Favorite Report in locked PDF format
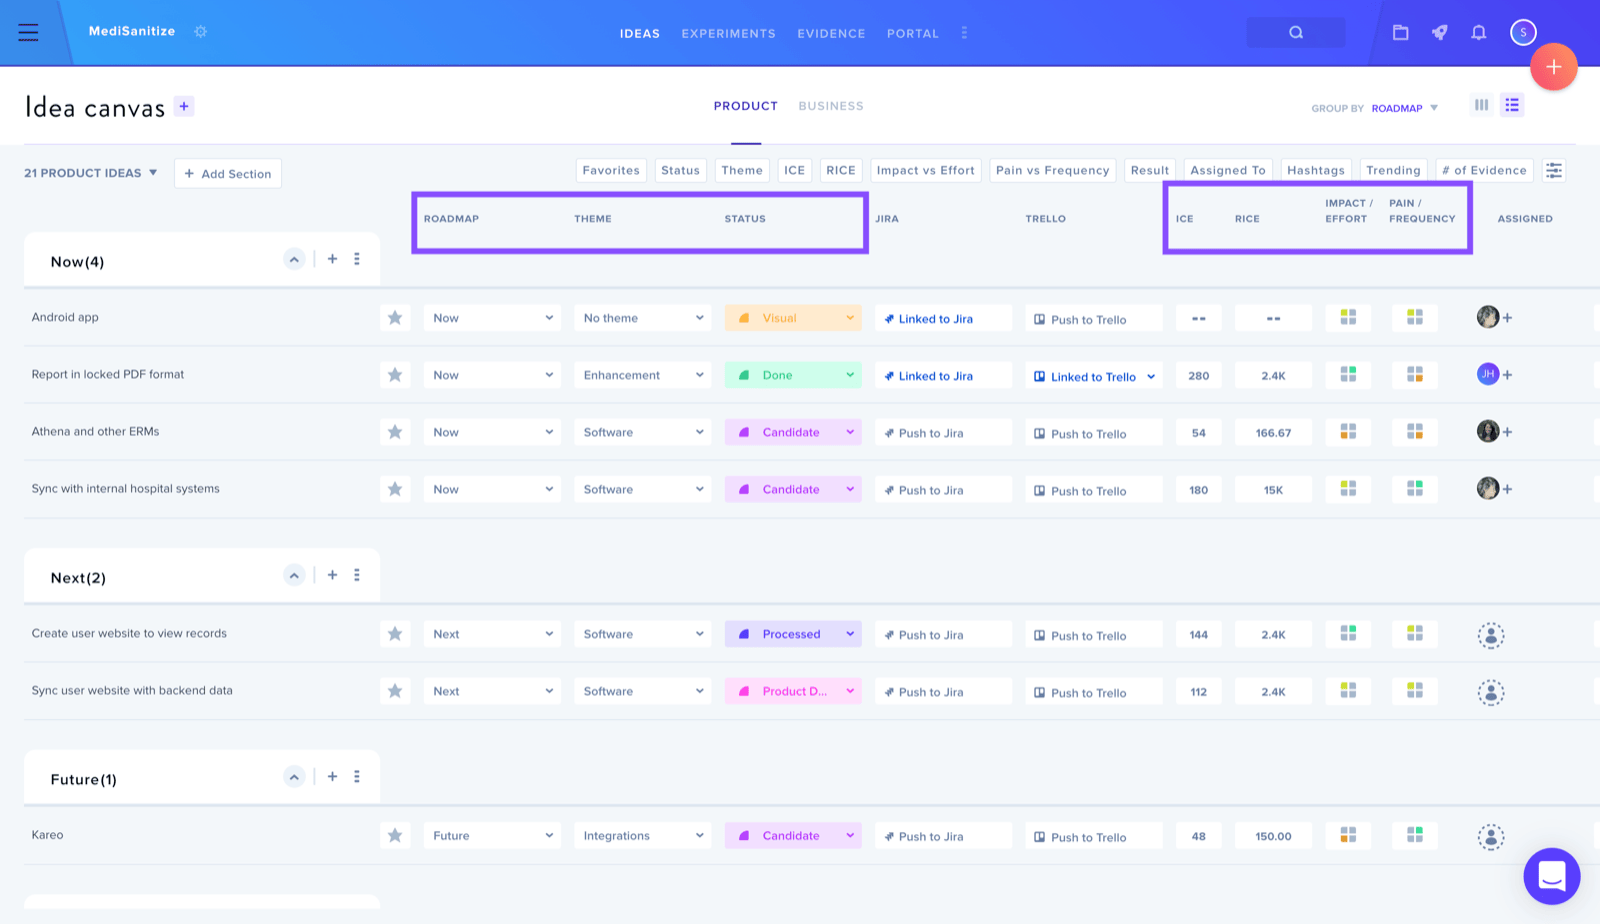Viewport: 1600px width, 924px height. [395, 375]
